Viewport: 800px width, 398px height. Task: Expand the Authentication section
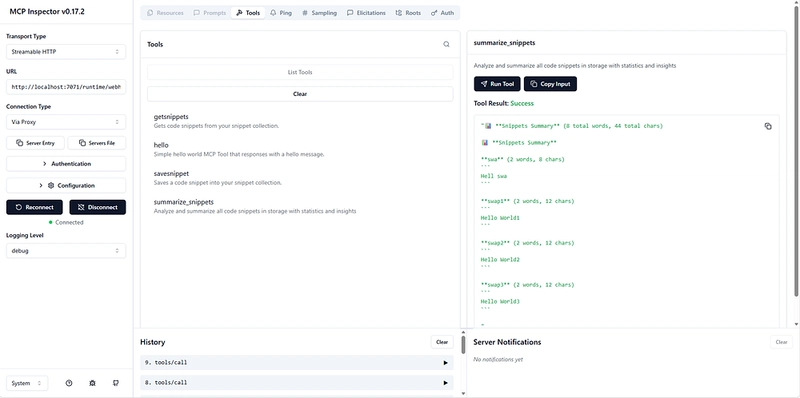point(66,164)
